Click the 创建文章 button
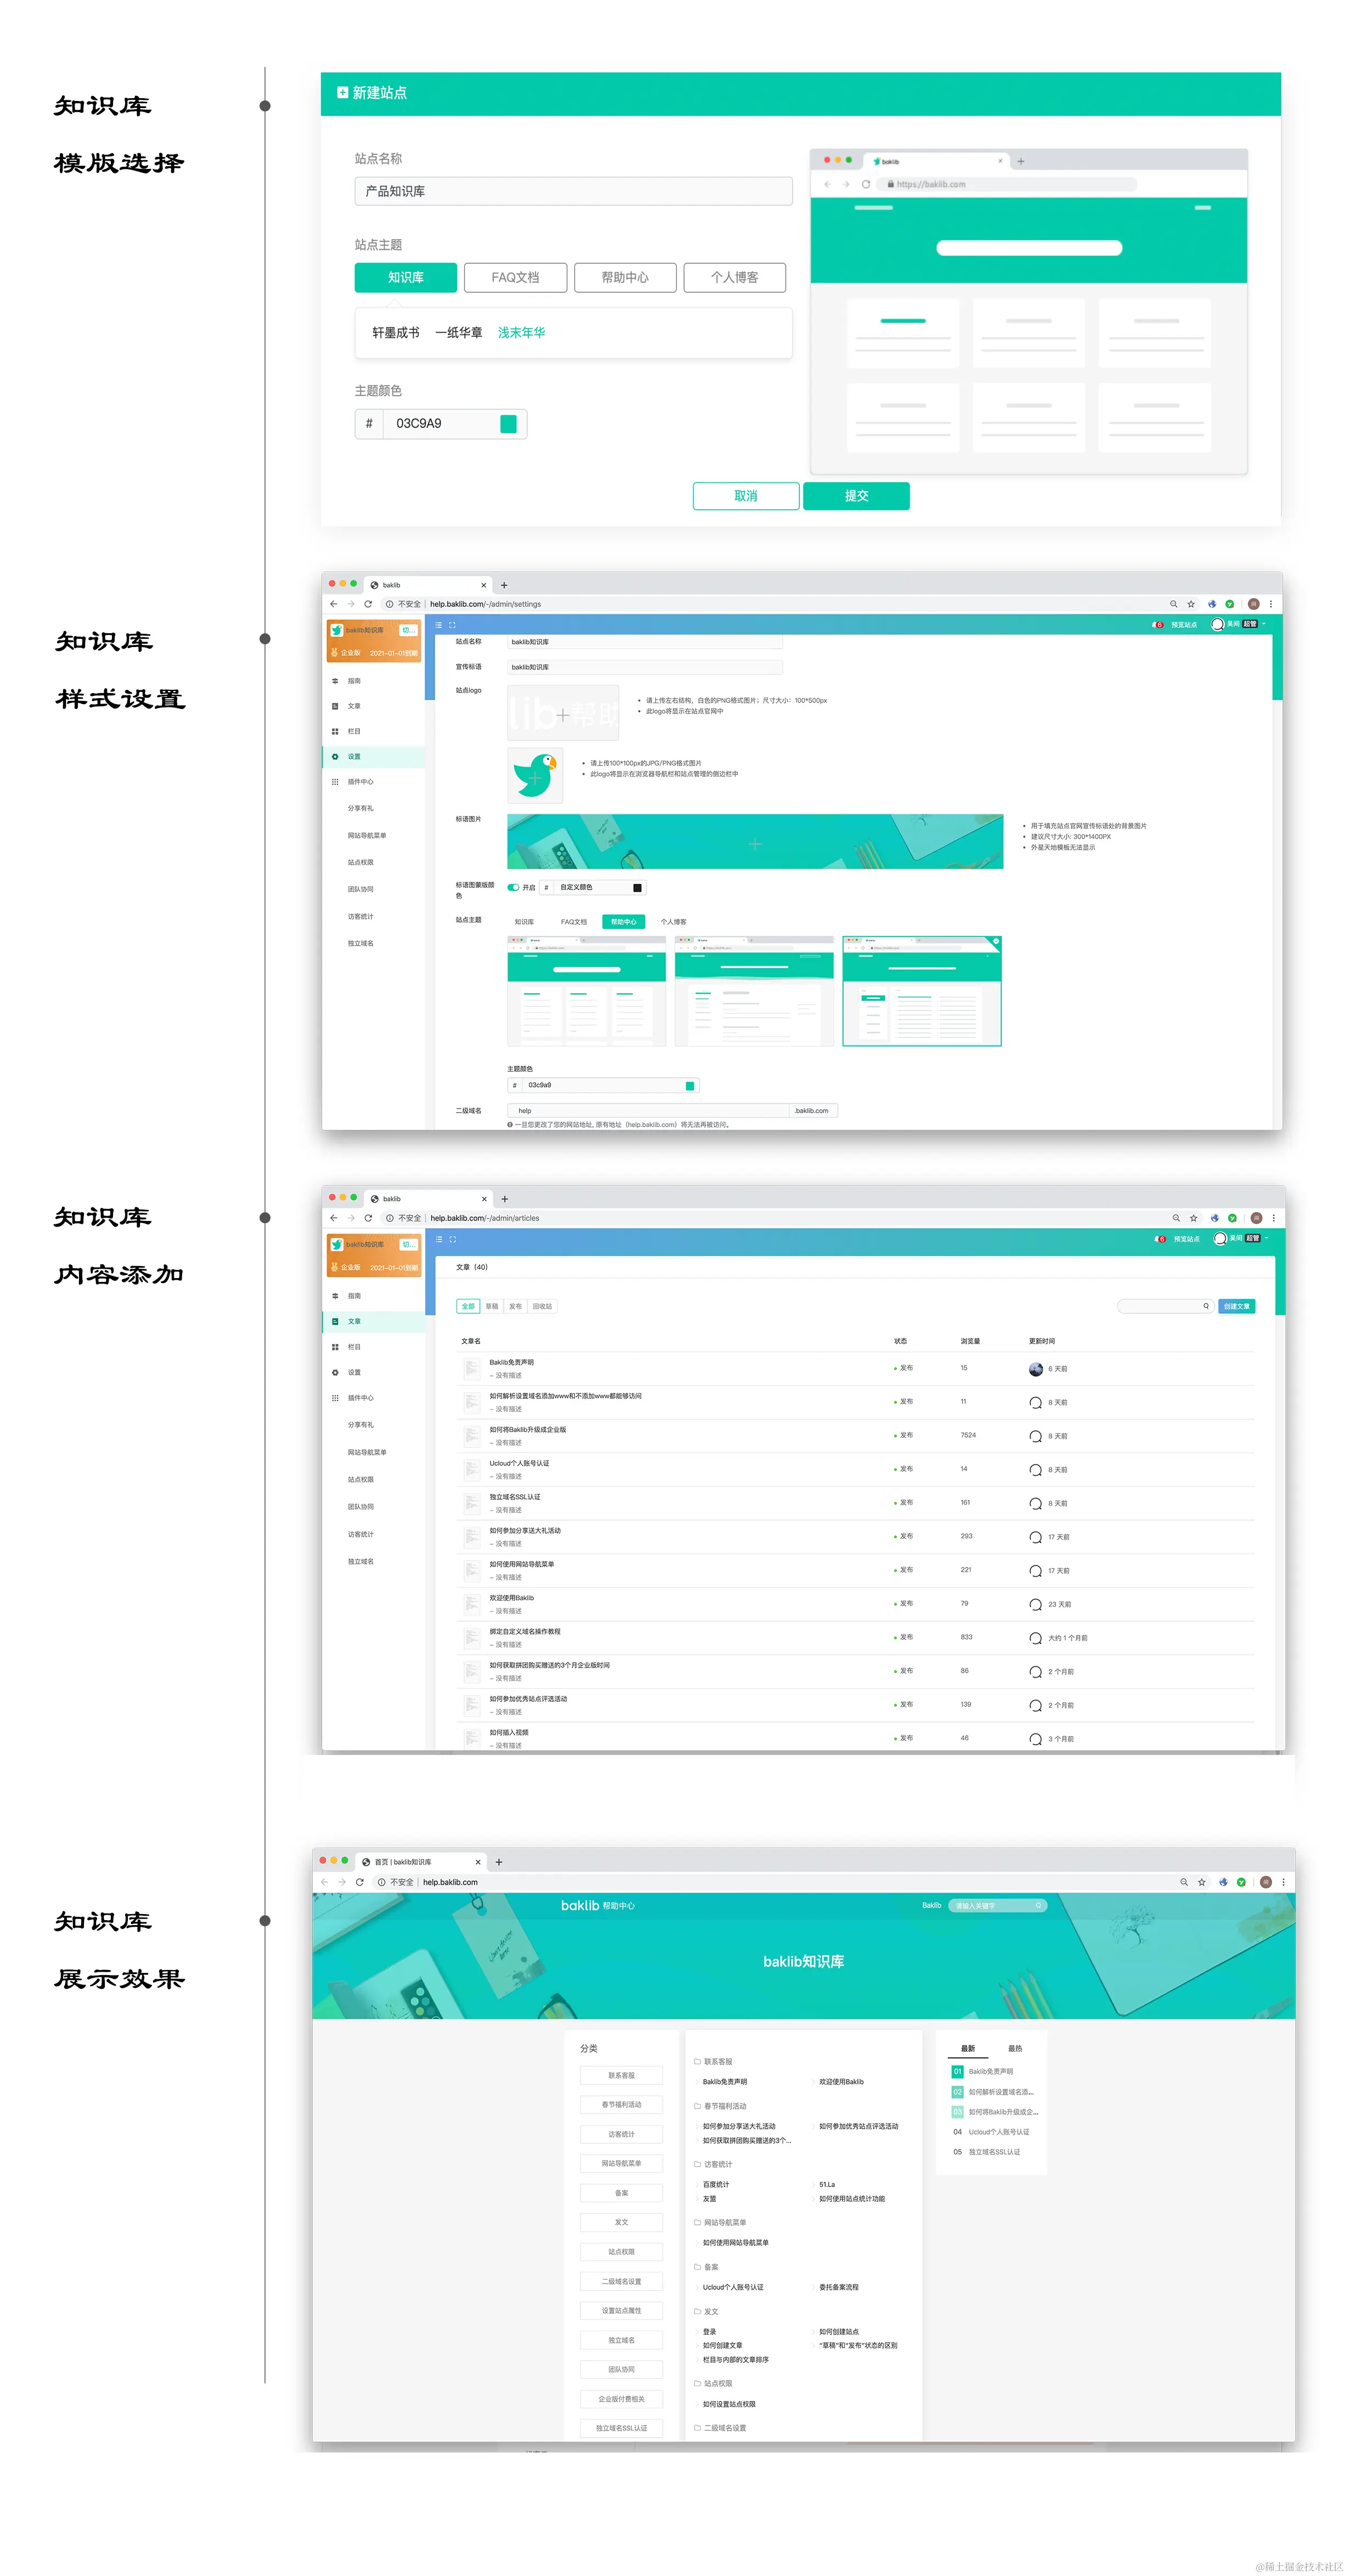The width and height of the screenshot is (1347, 2576). point(1236,1306)
